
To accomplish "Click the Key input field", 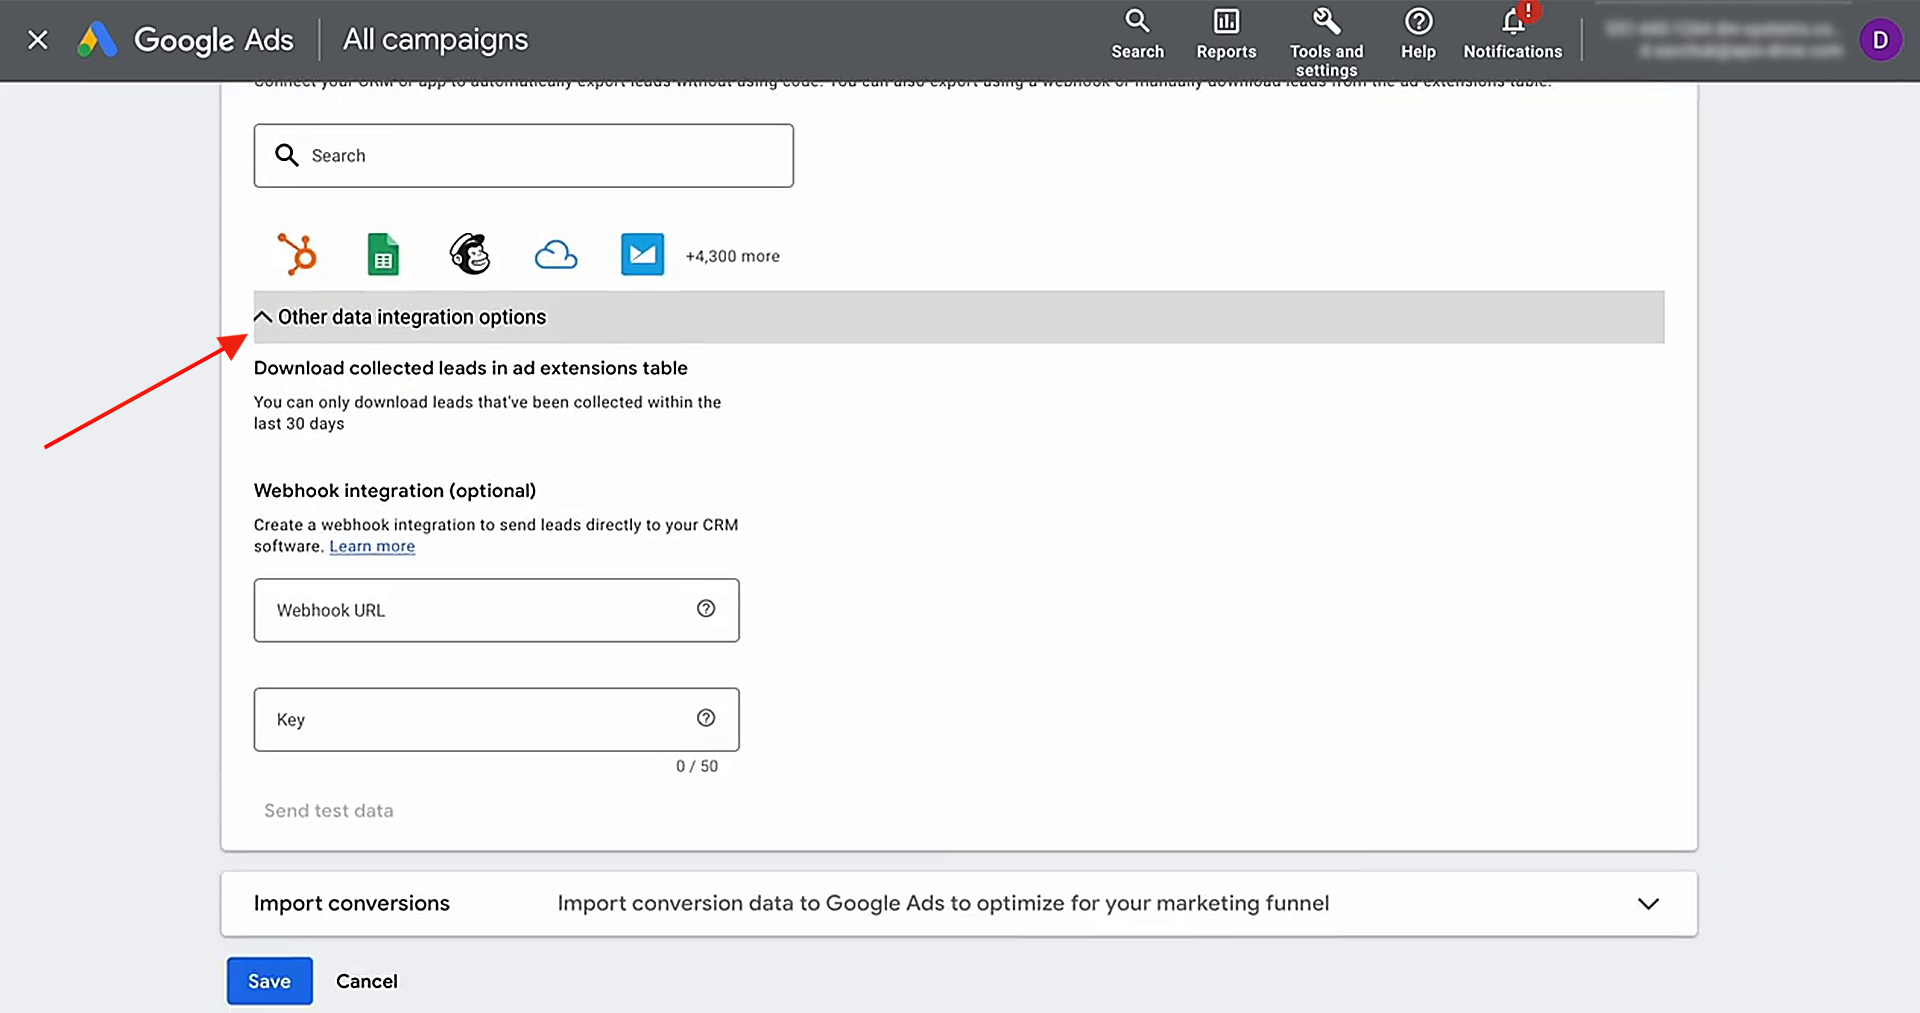I will tap(496, 719).
